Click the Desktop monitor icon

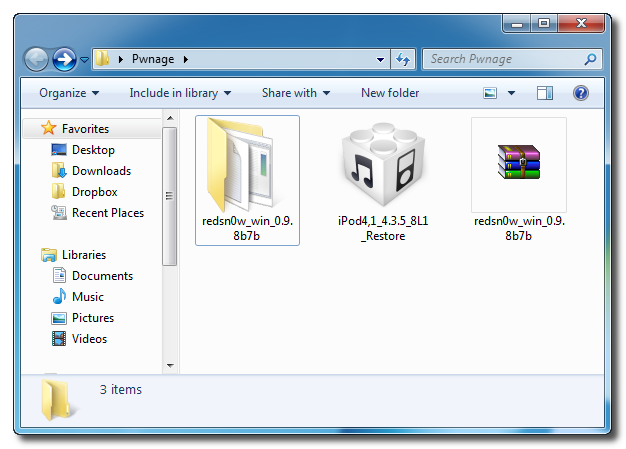(59, 150)
